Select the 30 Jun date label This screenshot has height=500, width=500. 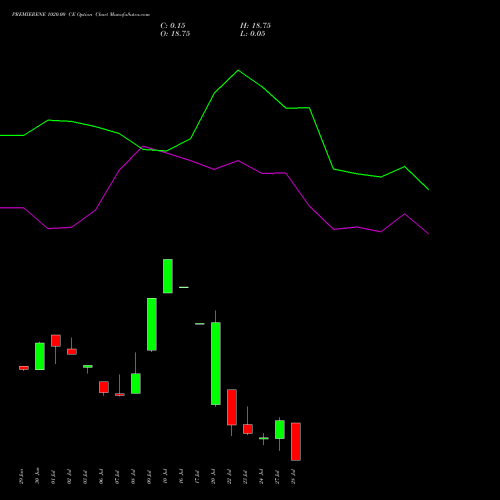(x=37, y=476)
